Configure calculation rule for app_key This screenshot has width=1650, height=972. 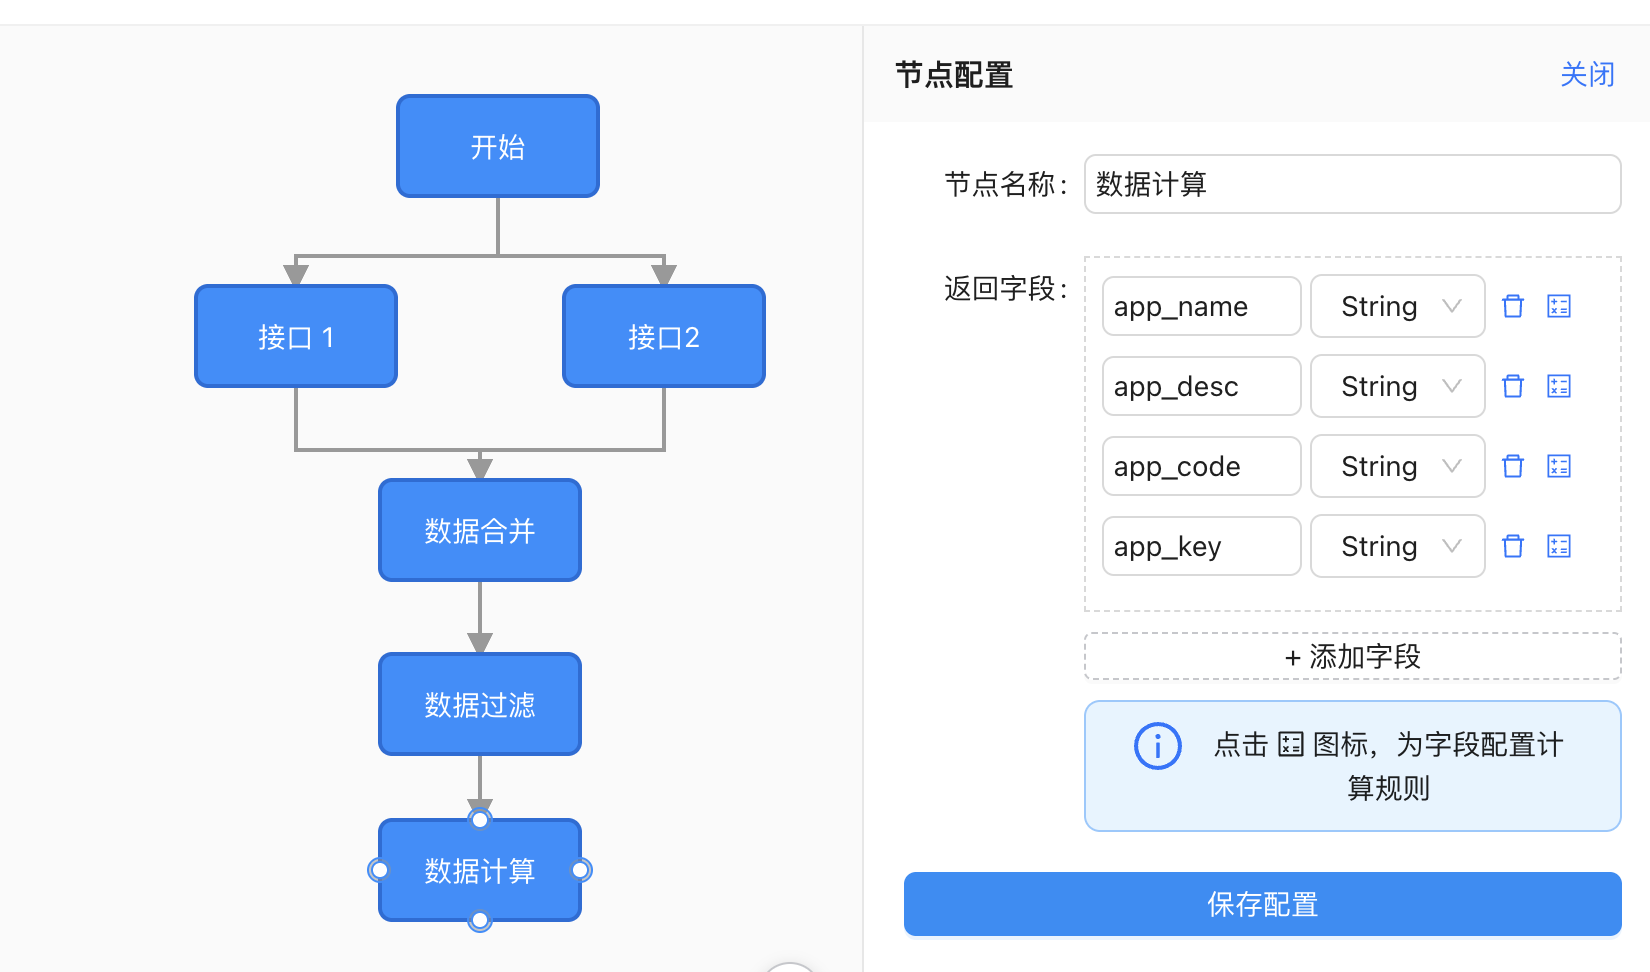(1559, 546)
